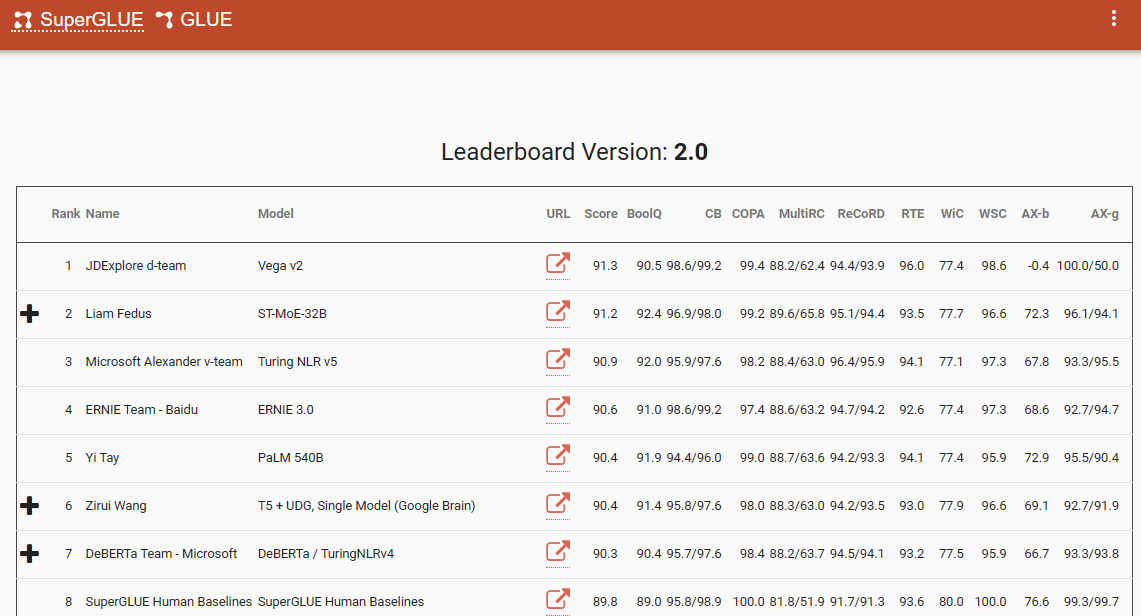The width and height of the screenshot is (1141, 616).
Task: Open the URL link for PaLM 540B
Action: pos(558,455)
